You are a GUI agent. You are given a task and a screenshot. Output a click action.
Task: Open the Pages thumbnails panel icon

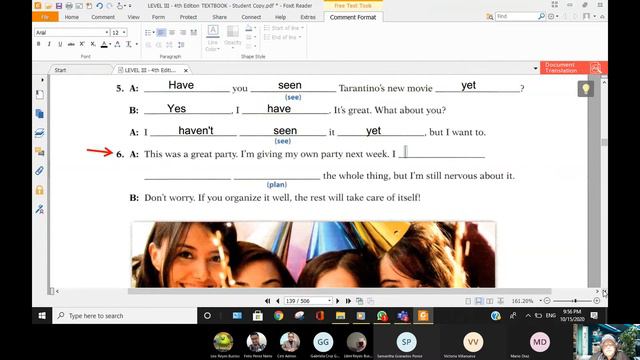point(40,113)
